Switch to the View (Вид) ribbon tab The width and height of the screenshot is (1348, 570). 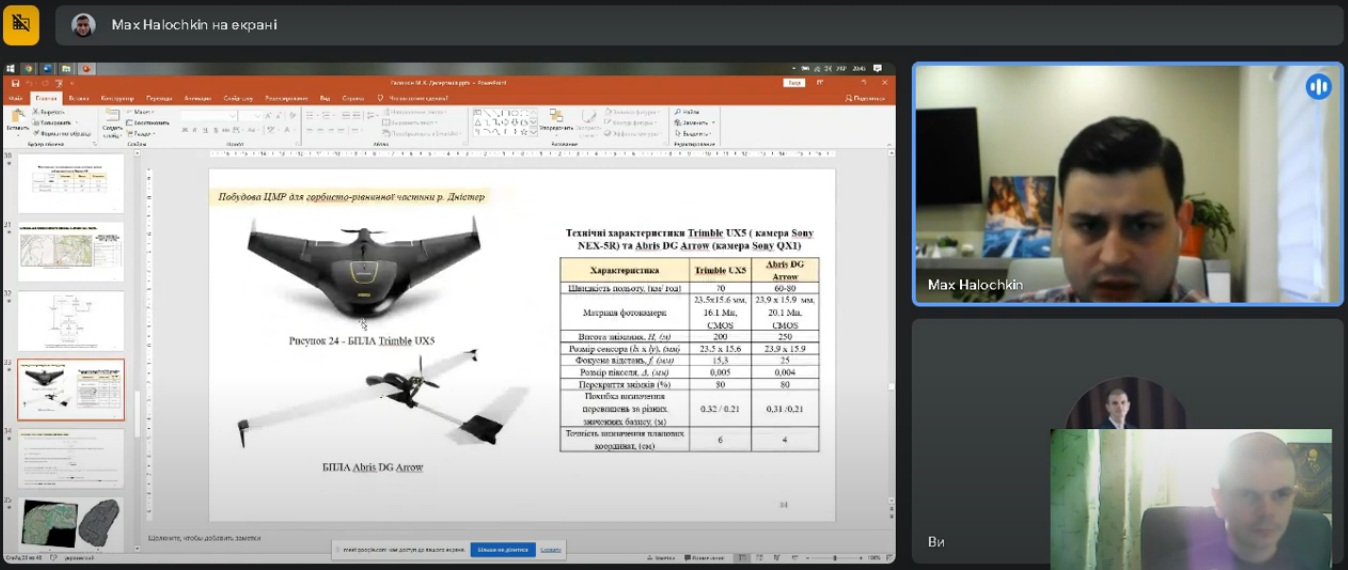[x=325, y=98]
